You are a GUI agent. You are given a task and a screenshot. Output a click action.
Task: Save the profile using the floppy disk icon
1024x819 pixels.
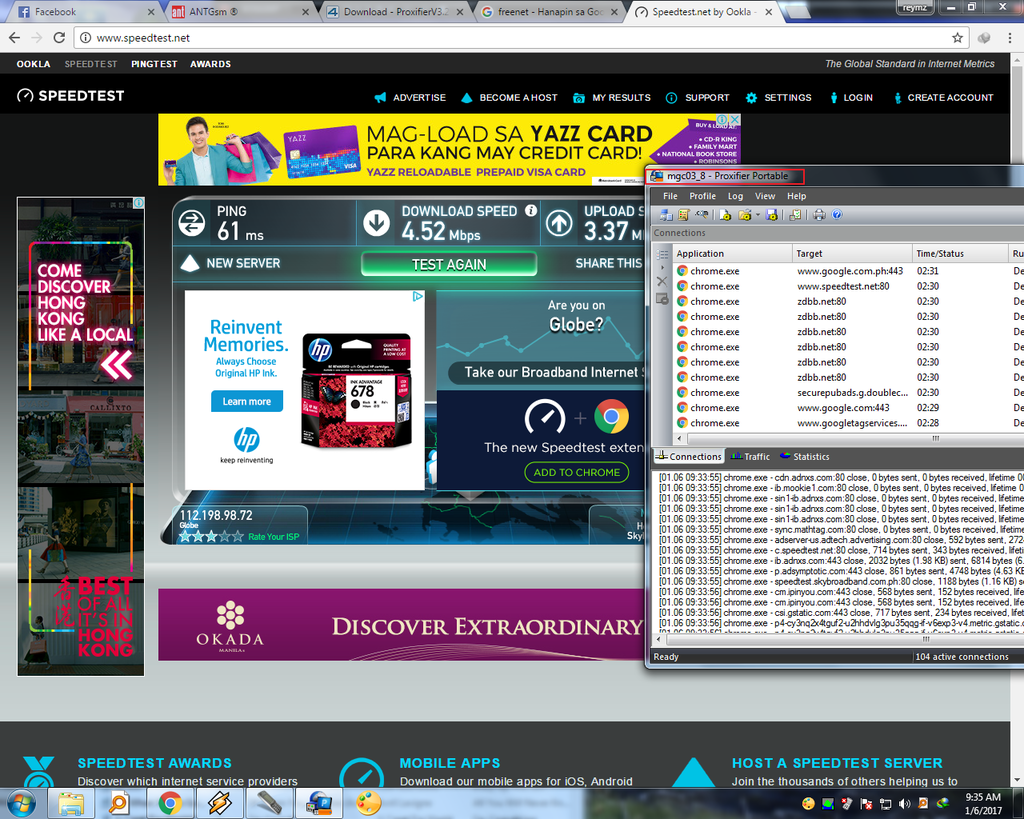[x=771, y=215]
